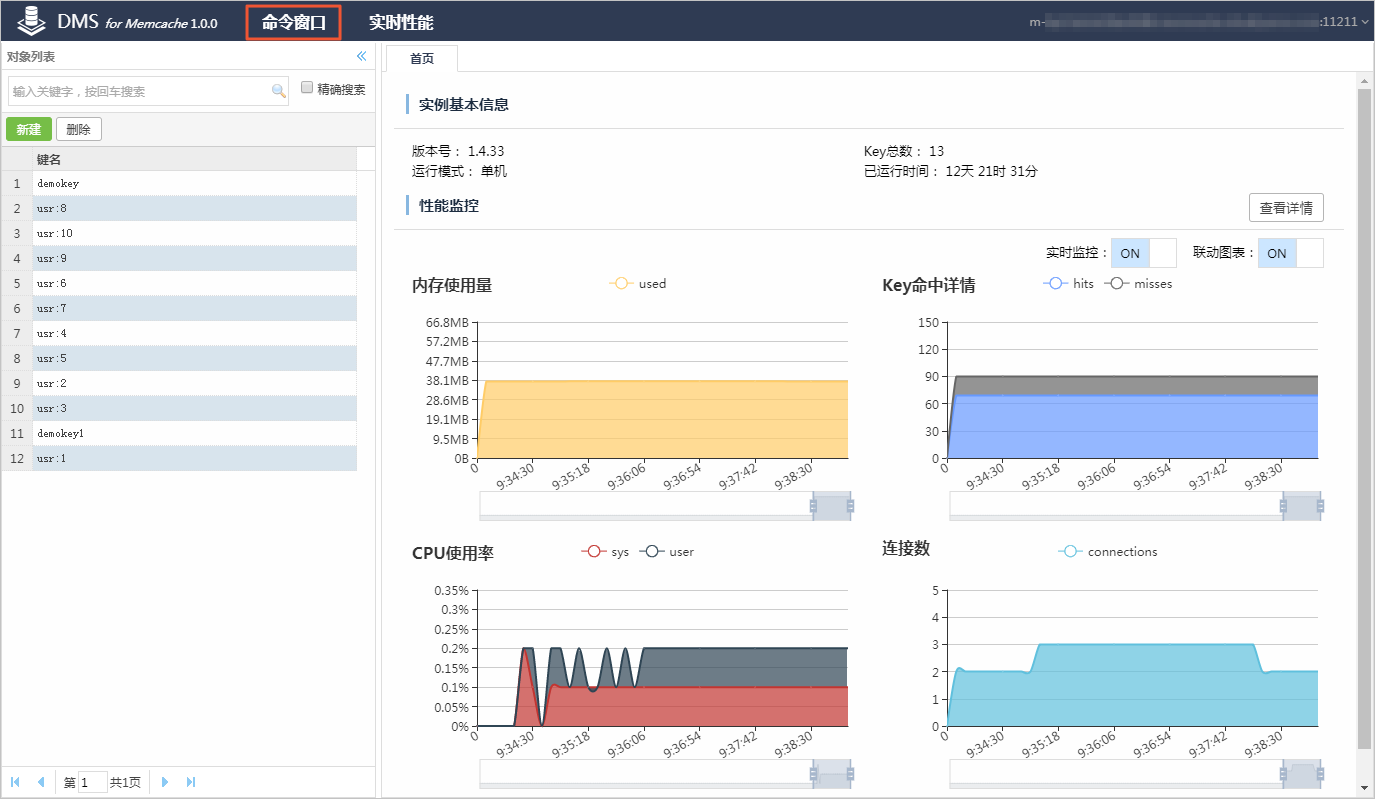Open the command window menu

294,22
